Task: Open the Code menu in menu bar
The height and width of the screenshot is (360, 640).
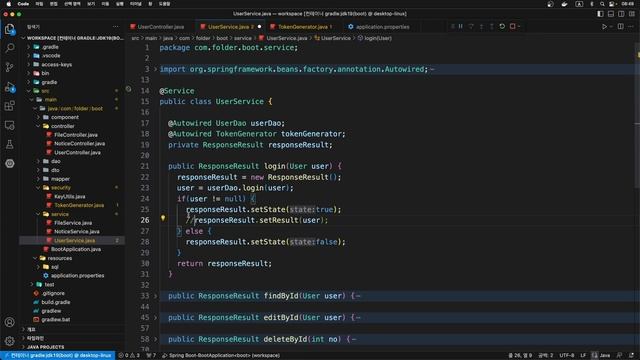Action: (23, 4)
